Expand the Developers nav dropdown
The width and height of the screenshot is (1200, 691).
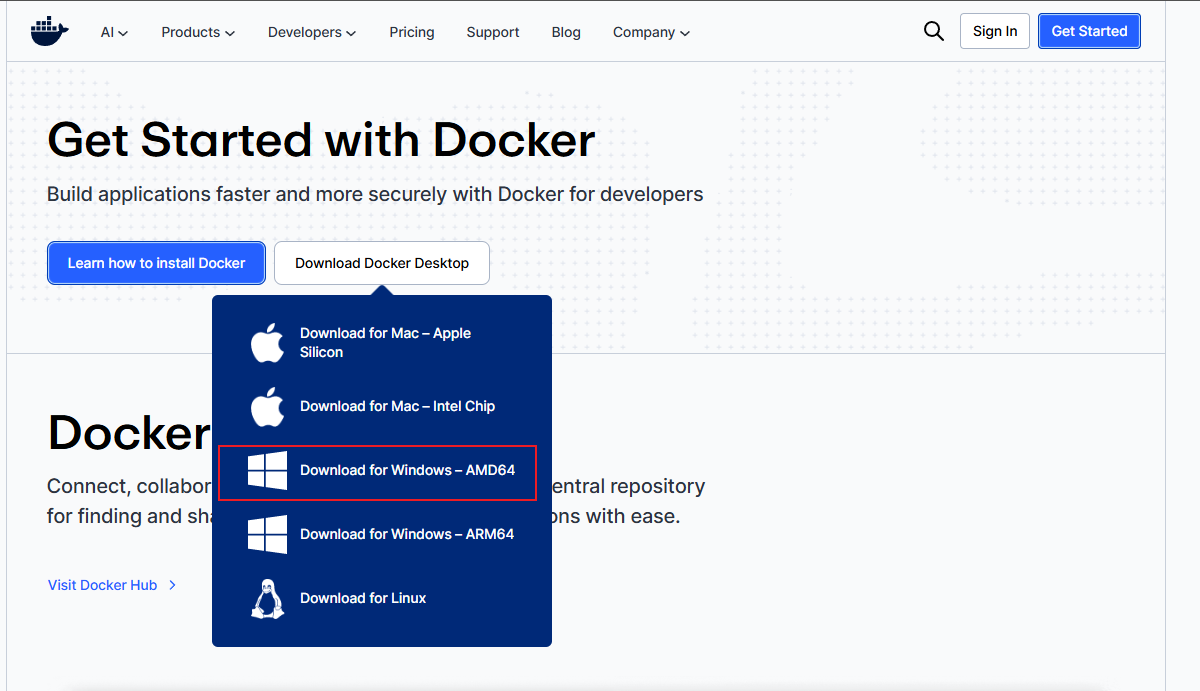point(312,32)
